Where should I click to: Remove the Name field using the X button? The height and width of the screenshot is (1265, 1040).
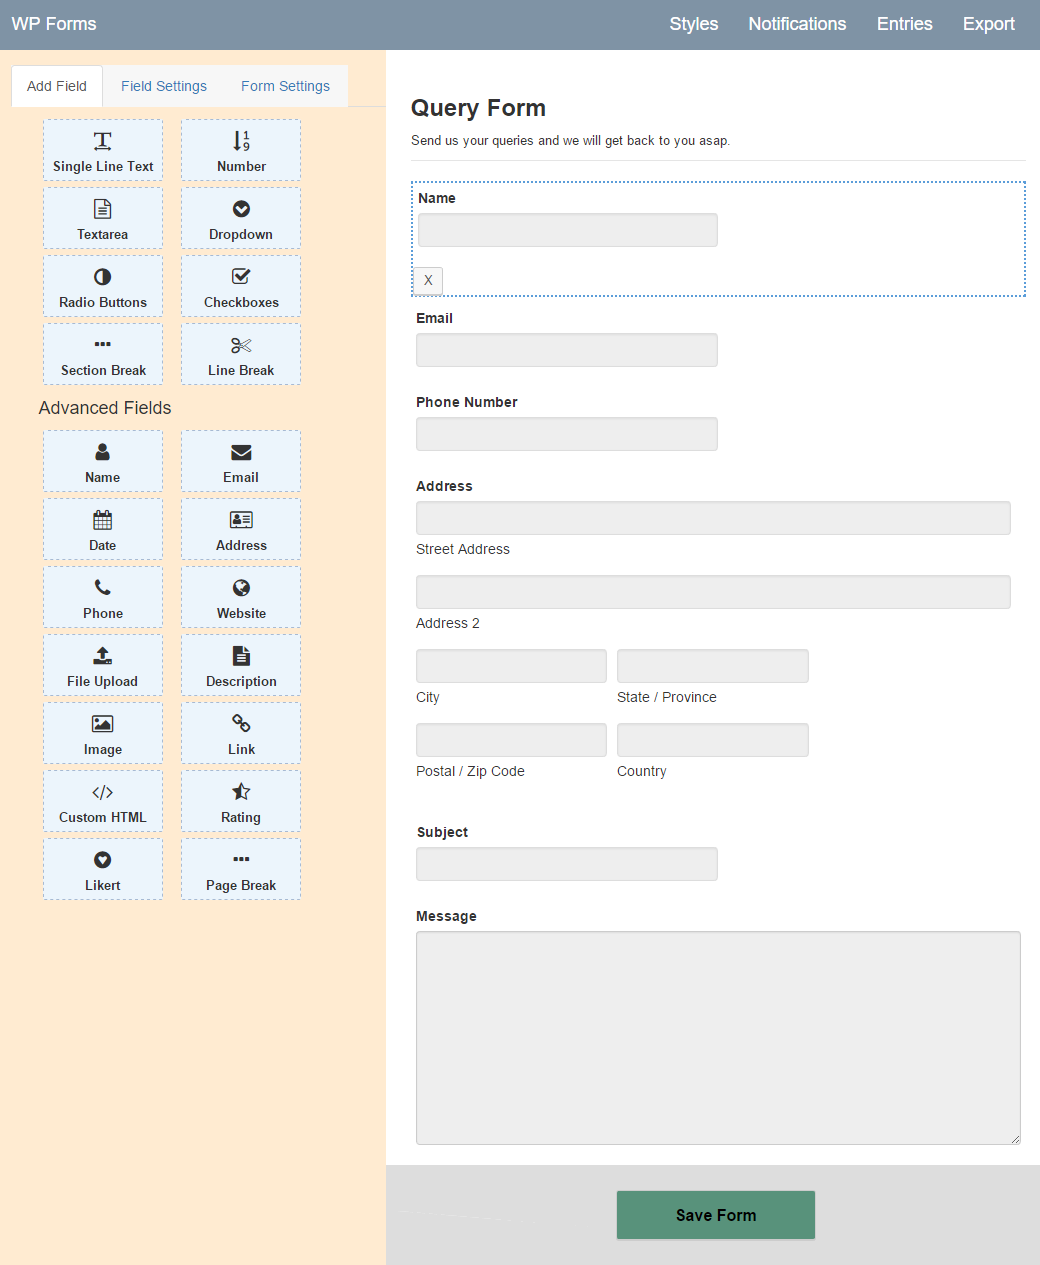[x=428, y=281]
